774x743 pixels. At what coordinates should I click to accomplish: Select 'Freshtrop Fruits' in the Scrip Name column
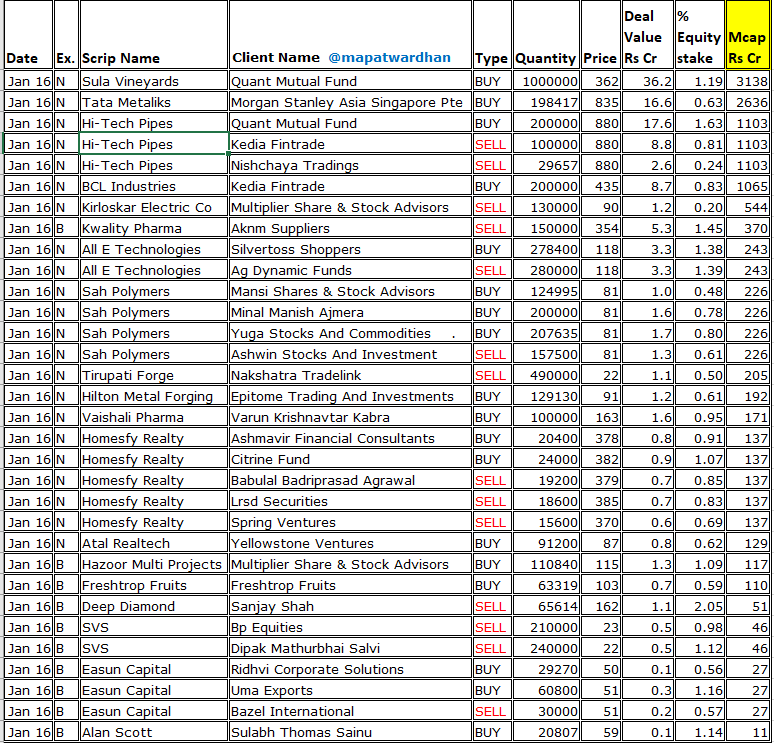click(154, 585)
